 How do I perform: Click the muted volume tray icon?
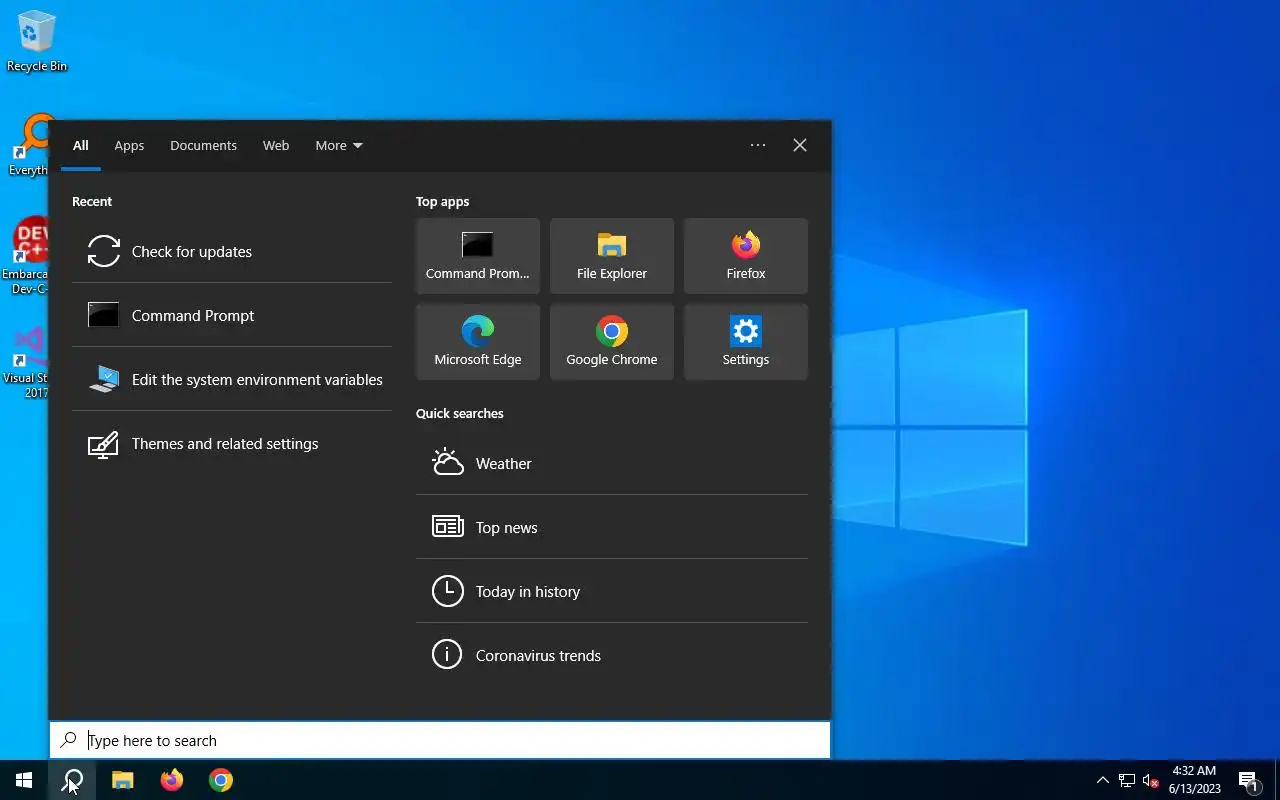pos(1150,780)
